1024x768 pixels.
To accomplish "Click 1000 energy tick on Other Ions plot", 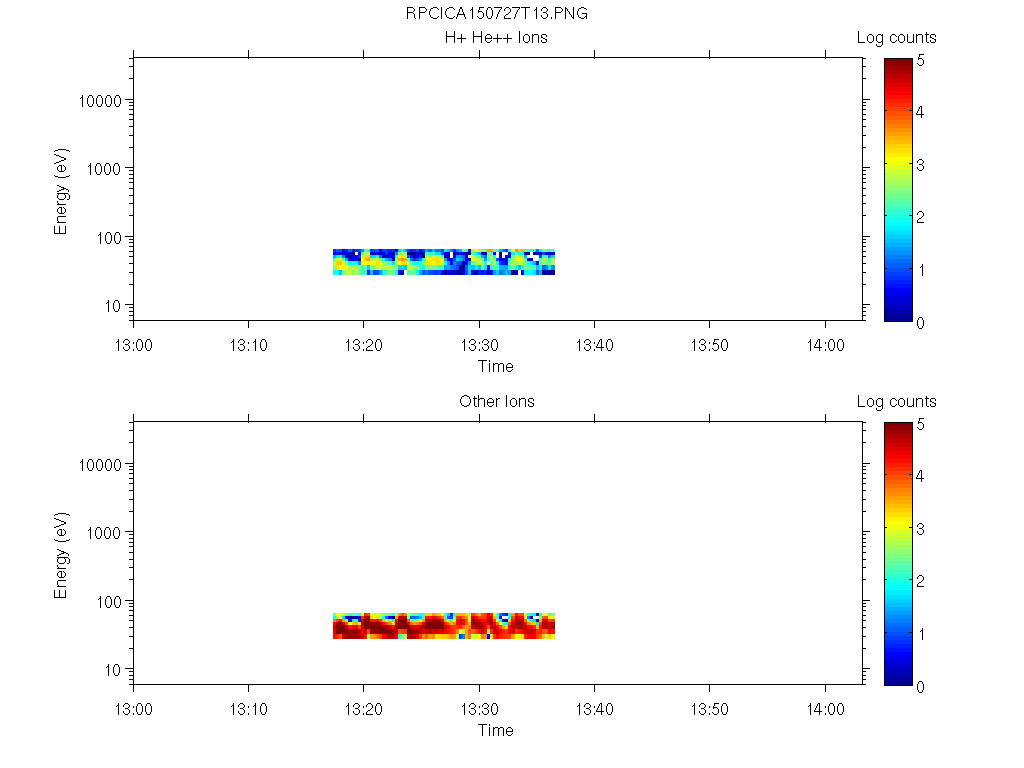I will 104,533.
